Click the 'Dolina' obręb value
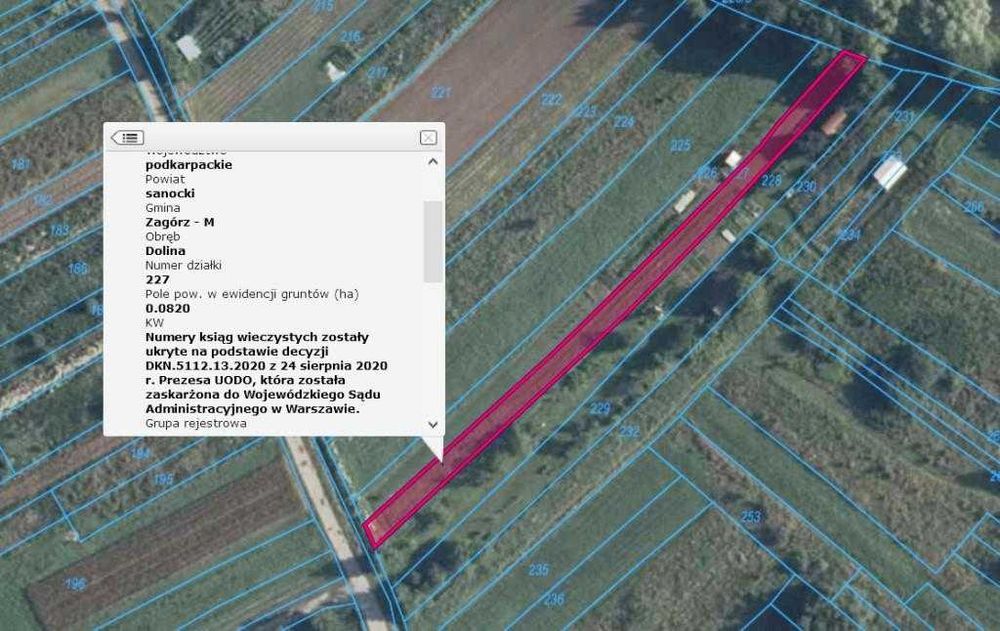Image resolution: width=1000 pixels, height=631 pixels. 165,251
